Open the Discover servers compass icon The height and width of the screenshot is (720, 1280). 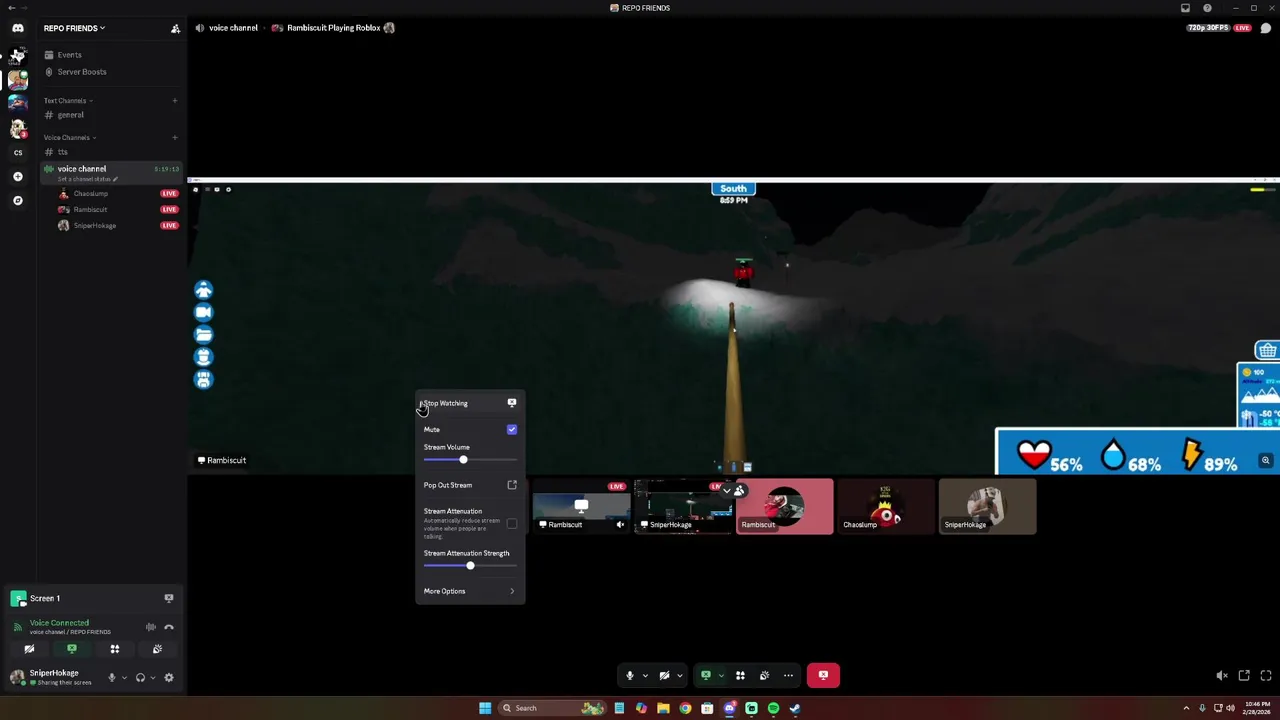point(18,200)
